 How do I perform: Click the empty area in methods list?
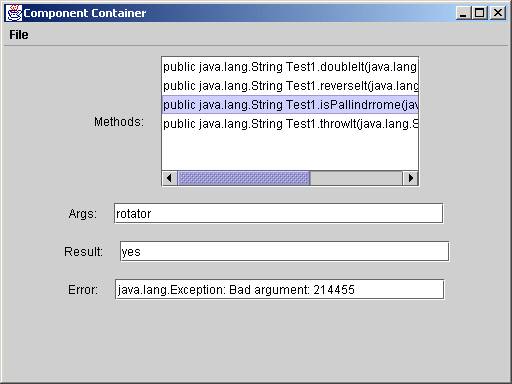pyautogui.click(x=290, y=152)
